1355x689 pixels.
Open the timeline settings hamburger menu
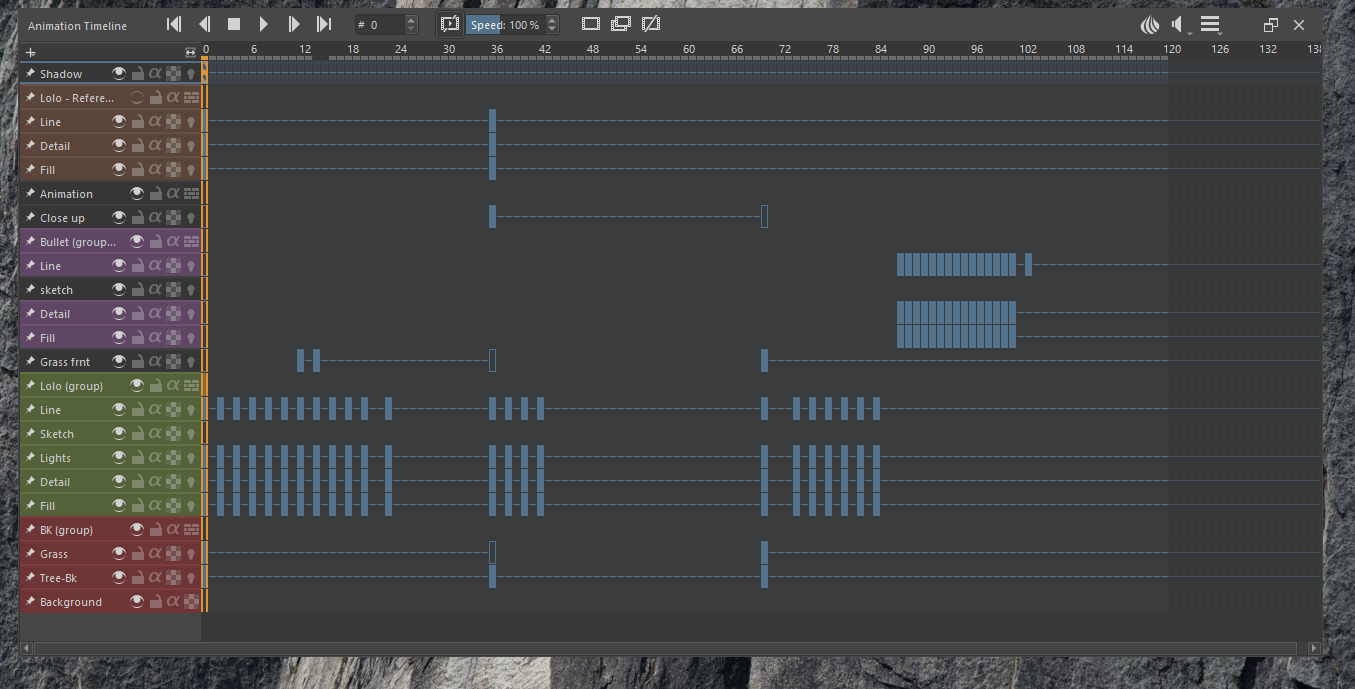[x=1211, y=25]
